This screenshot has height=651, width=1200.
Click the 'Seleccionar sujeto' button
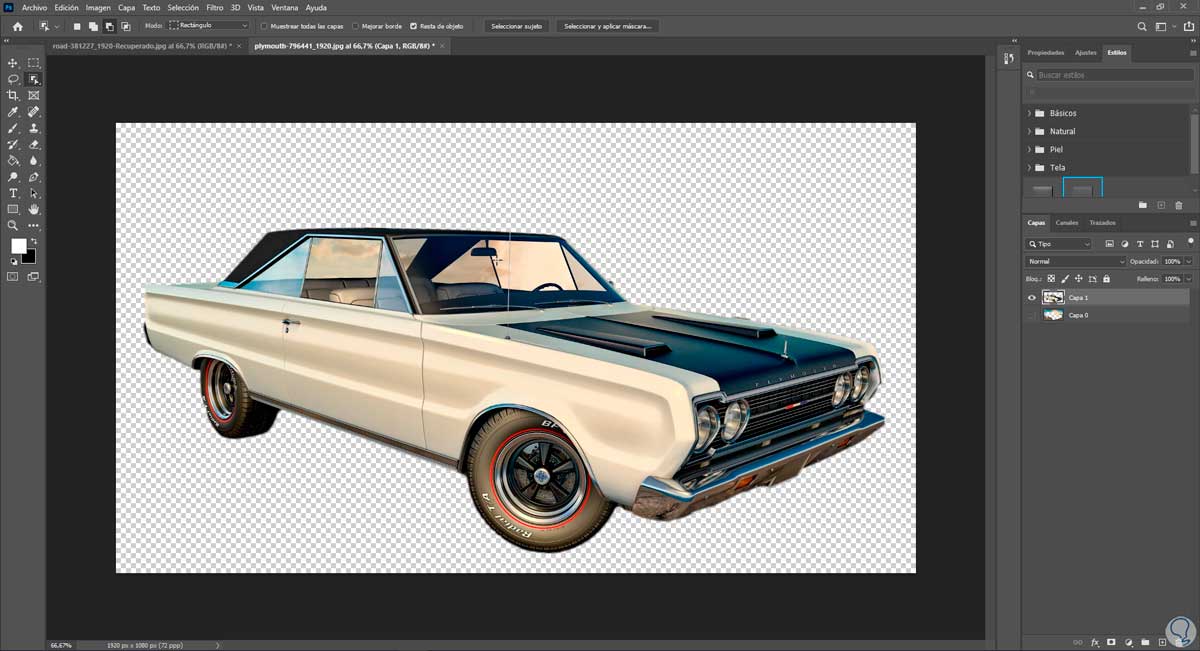pos(516,26)
